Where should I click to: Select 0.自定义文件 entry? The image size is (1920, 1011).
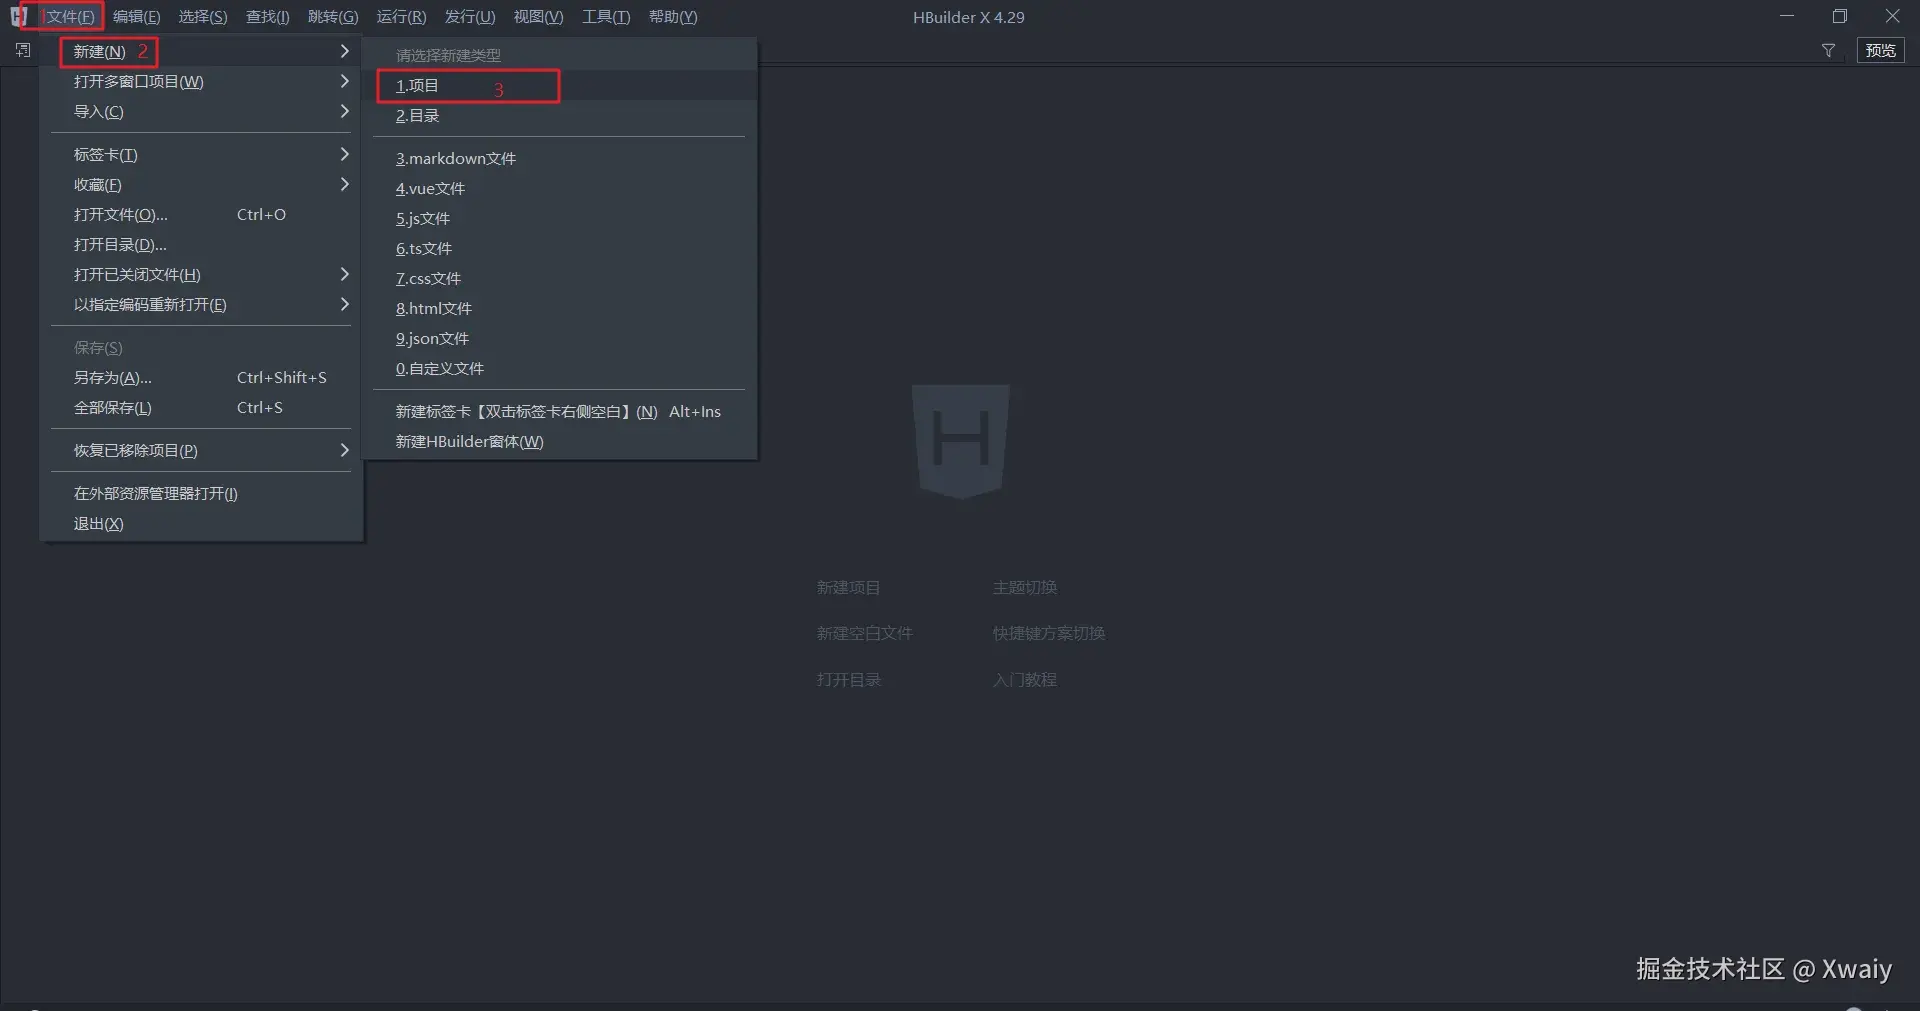[x=559, y=368]
